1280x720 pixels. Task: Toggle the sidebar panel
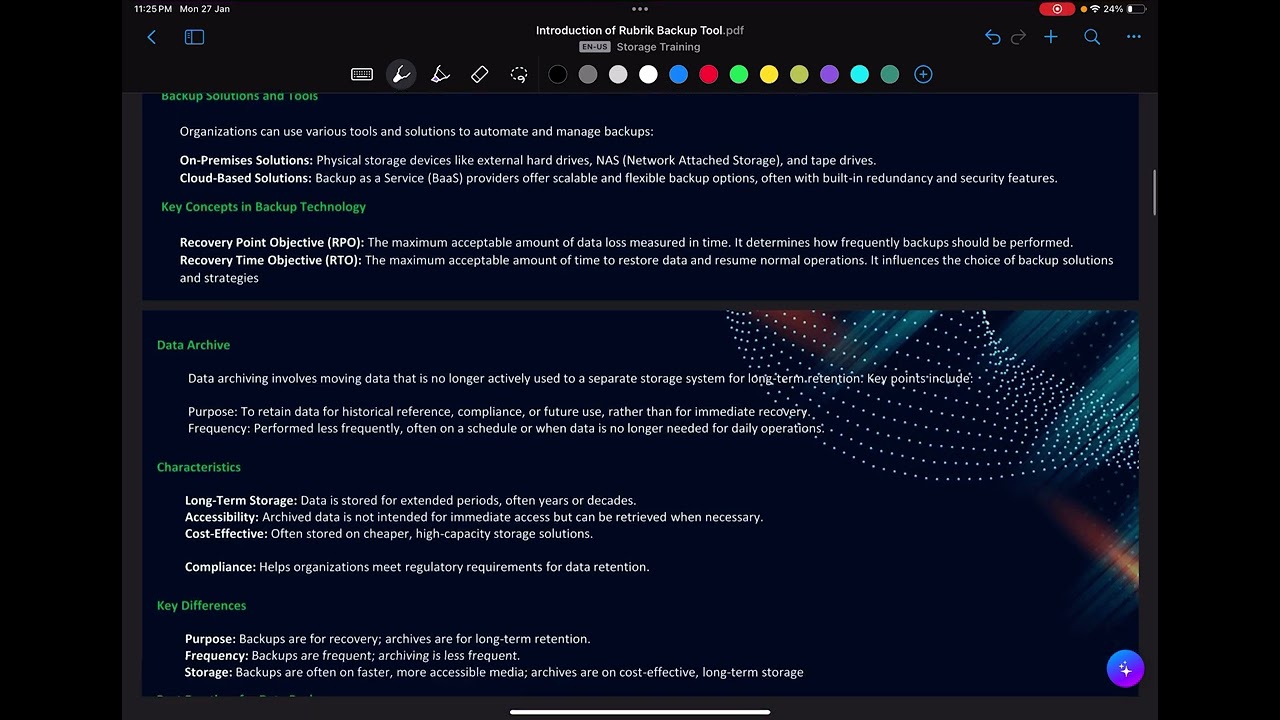(195, 37)
